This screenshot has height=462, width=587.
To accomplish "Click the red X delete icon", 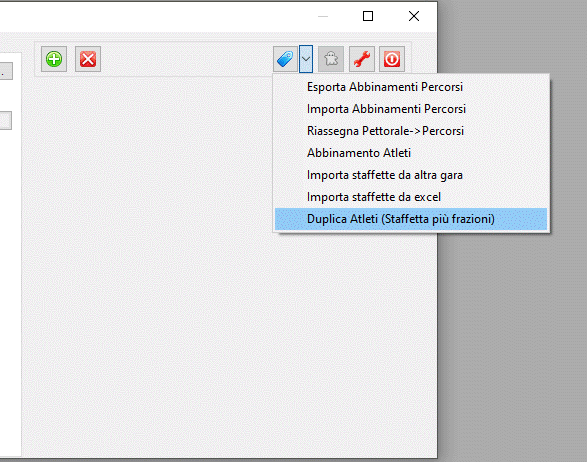I will [88, 59].
